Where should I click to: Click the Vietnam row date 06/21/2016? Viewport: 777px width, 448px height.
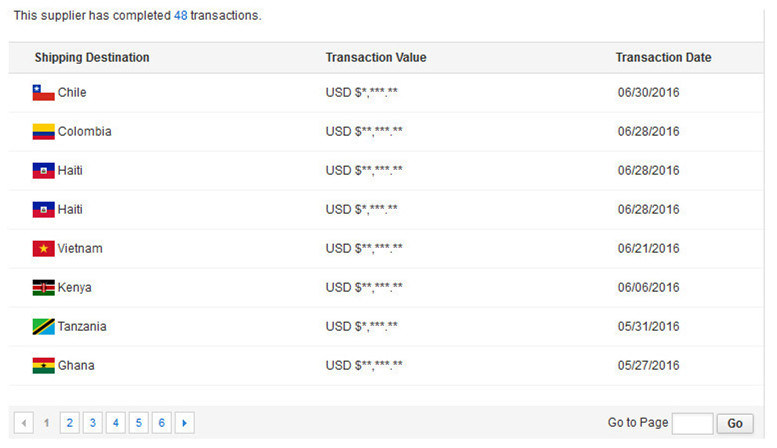point(648,249)
